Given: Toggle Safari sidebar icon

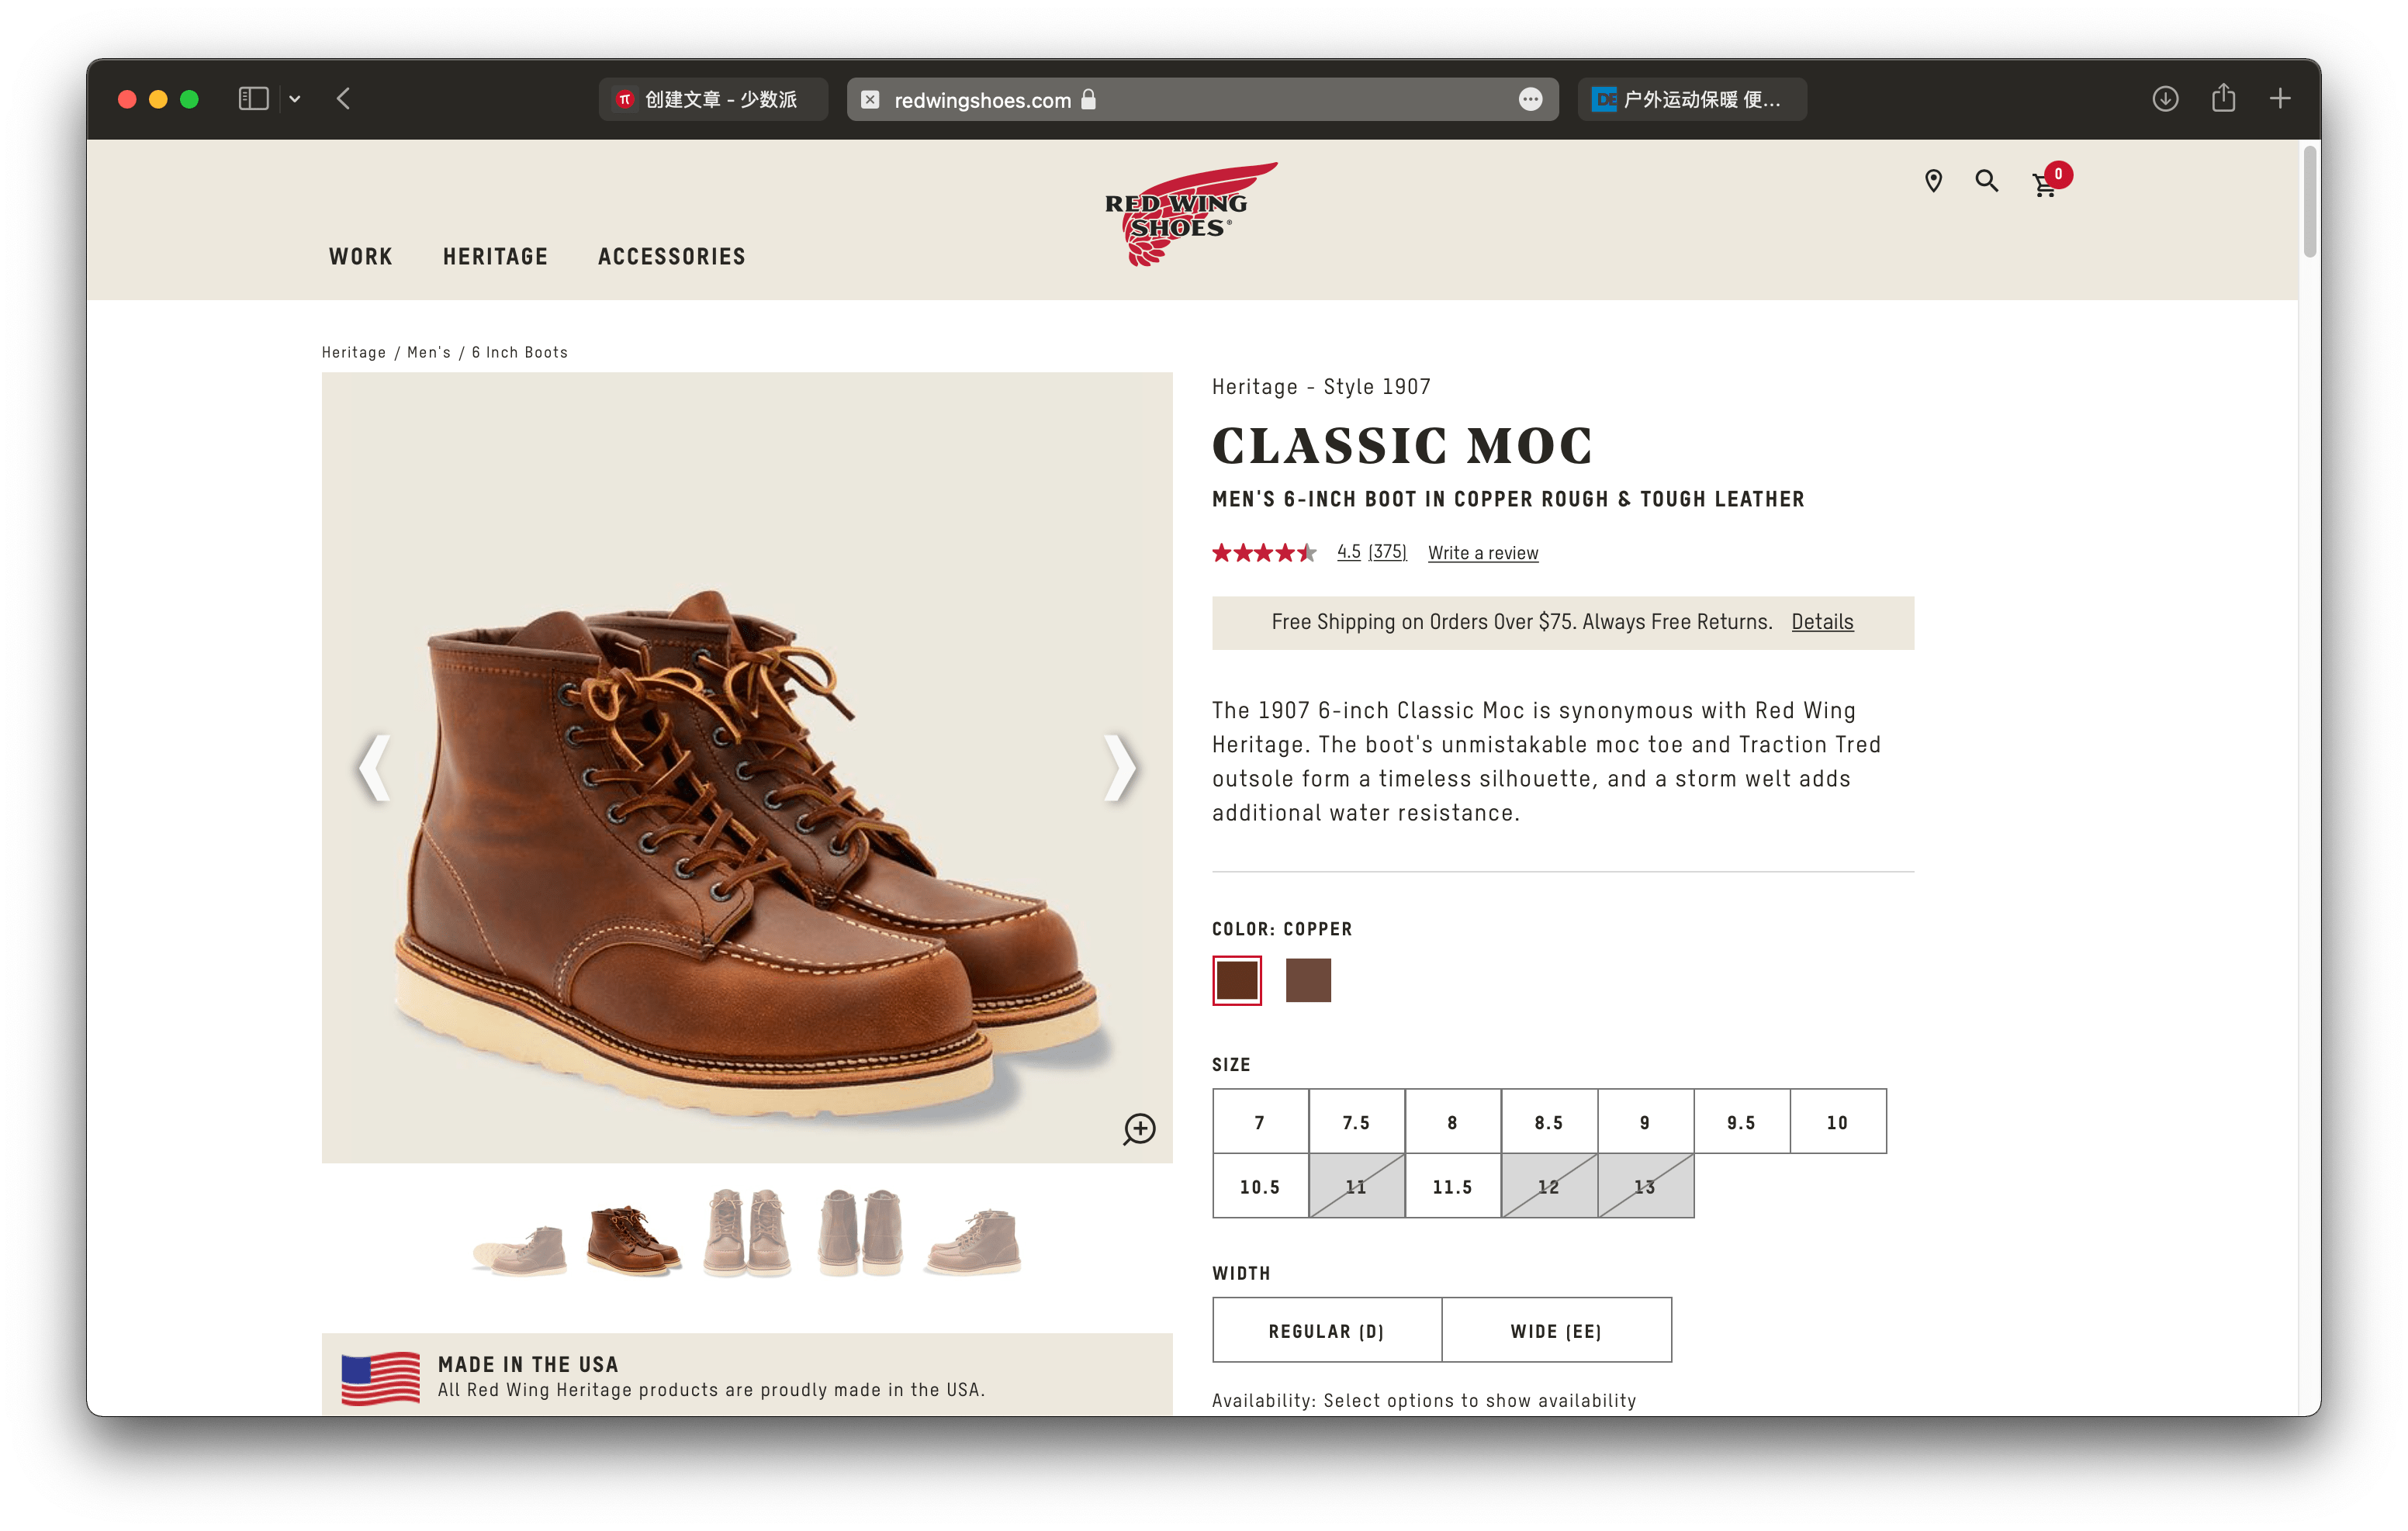Looking at the screenshot, I should [x=253, y=99].
